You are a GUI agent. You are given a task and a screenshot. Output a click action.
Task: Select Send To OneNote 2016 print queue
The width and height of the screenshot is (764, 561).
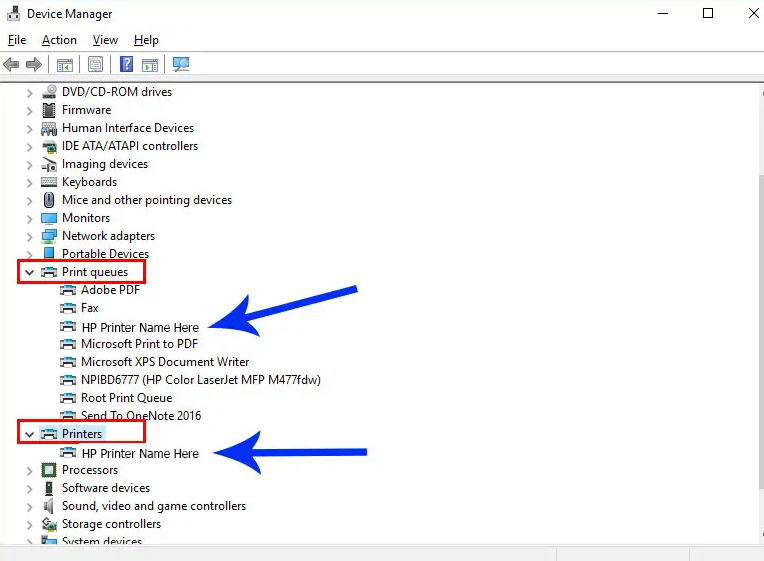pyautogui.click(x=141, y=416)
